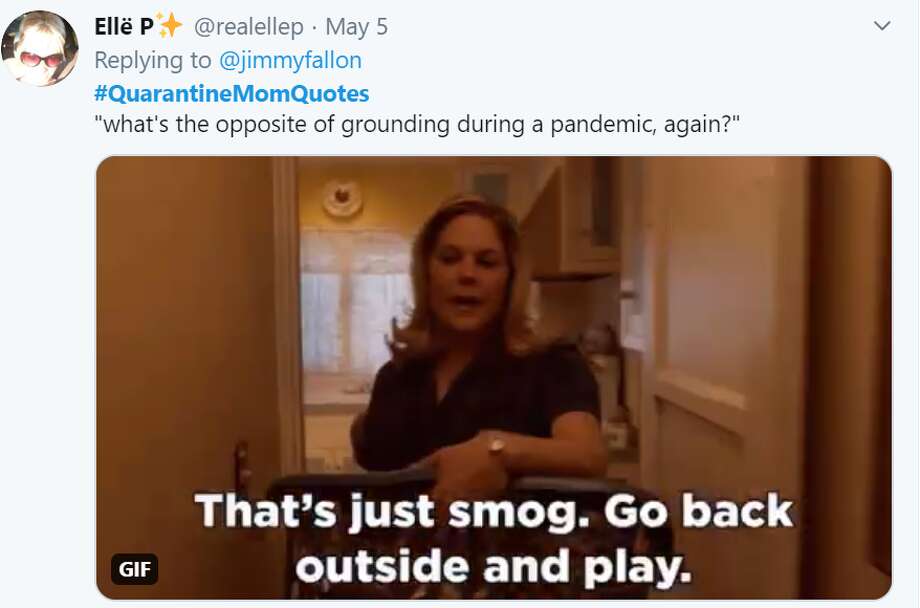Screen dimensions: 920x608
Task: Open the @realellep handle profile
Action: click(x=249, y=26)
